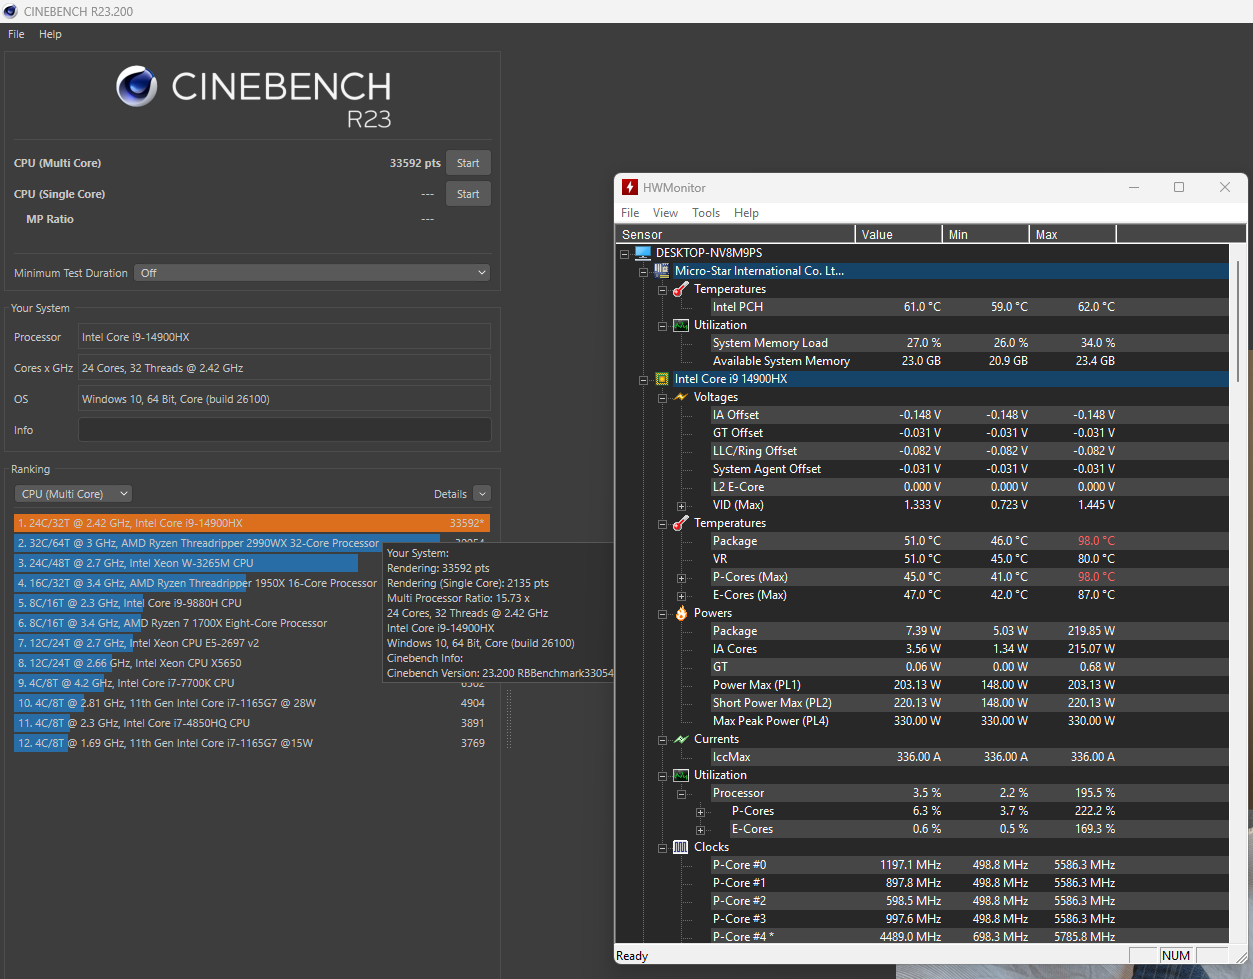Maximize the HWMonitor window
The height and width of the screenshot is (979, 1253).
1179,187
